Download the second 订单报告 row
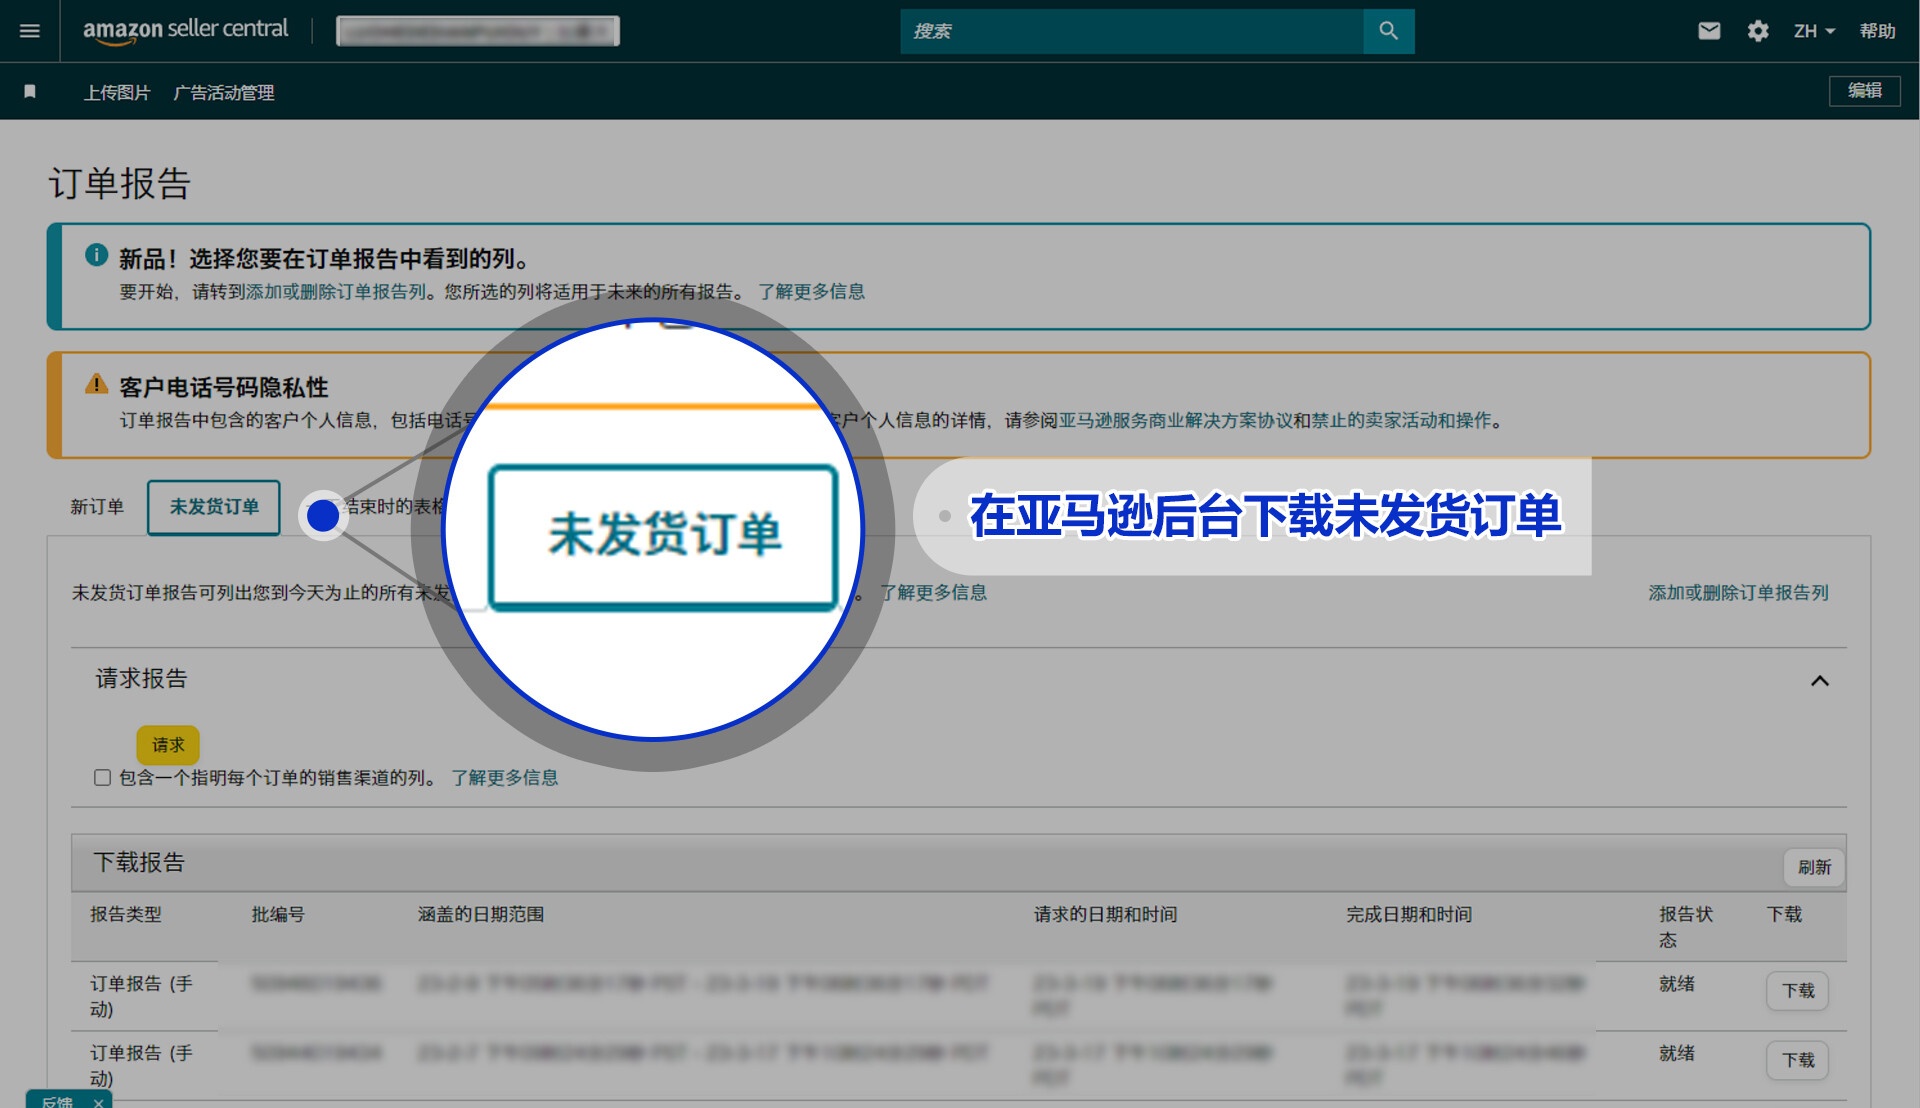The image size is (1920, 1108). (1797, 1059)
